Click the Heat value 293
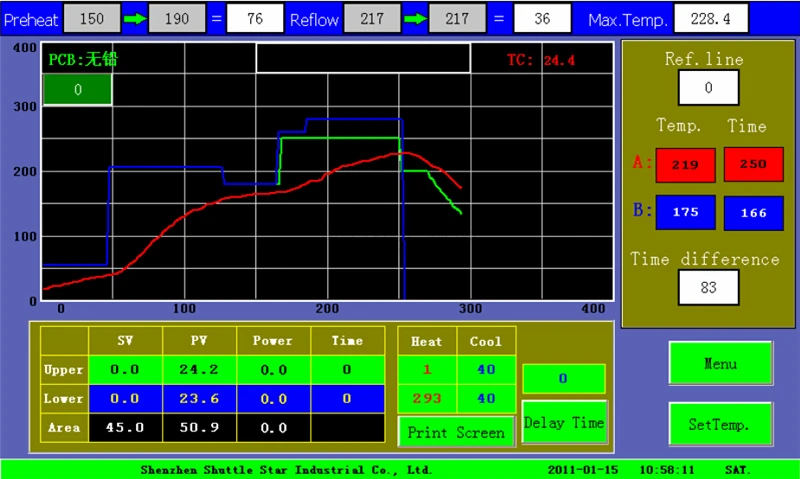800x479 pixels. [427, 398]
